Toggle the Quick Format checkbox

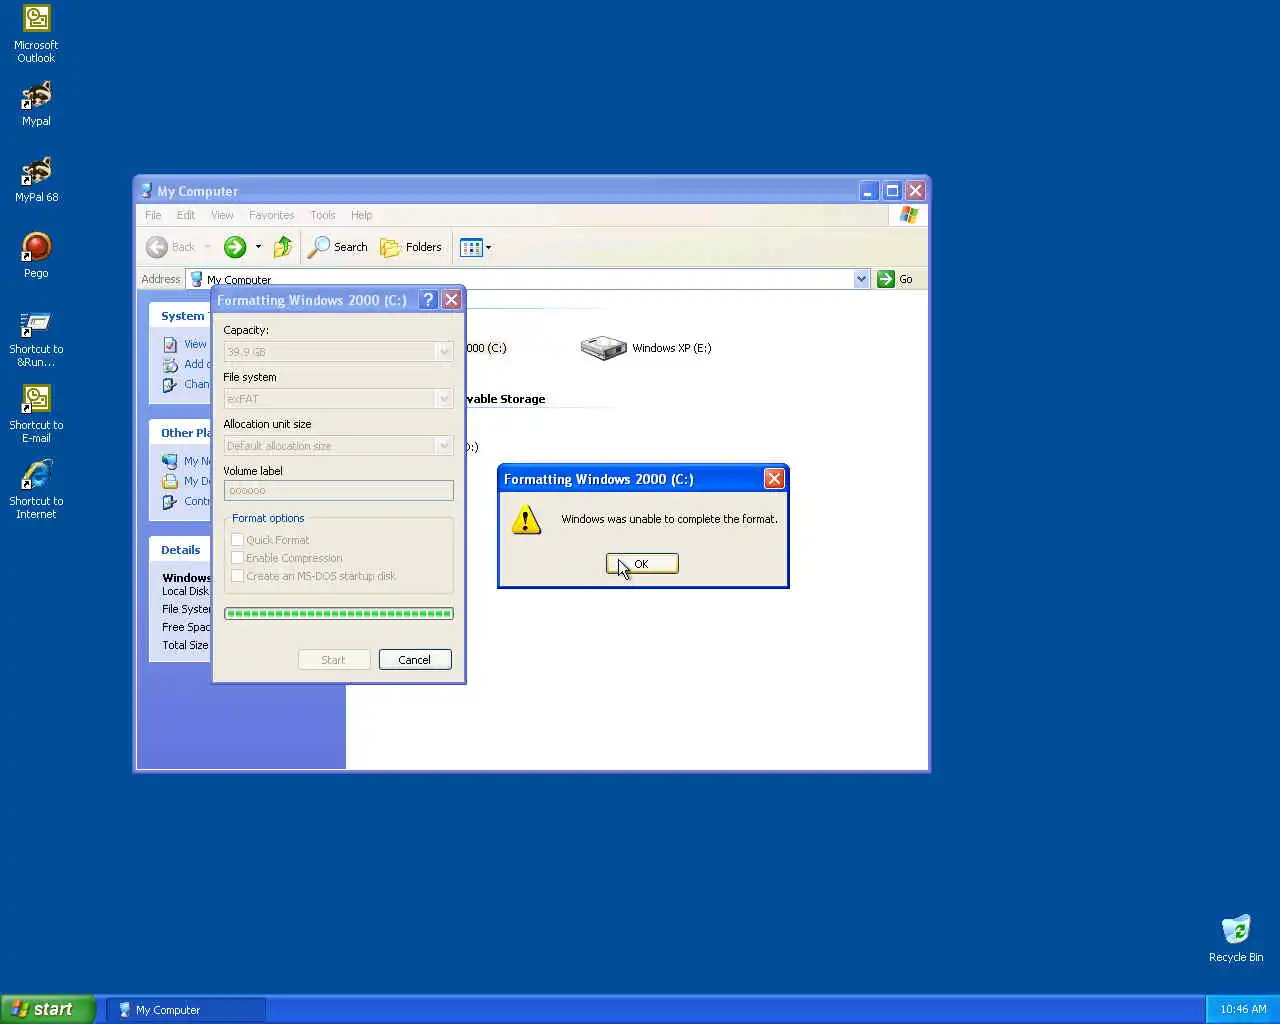238,540
